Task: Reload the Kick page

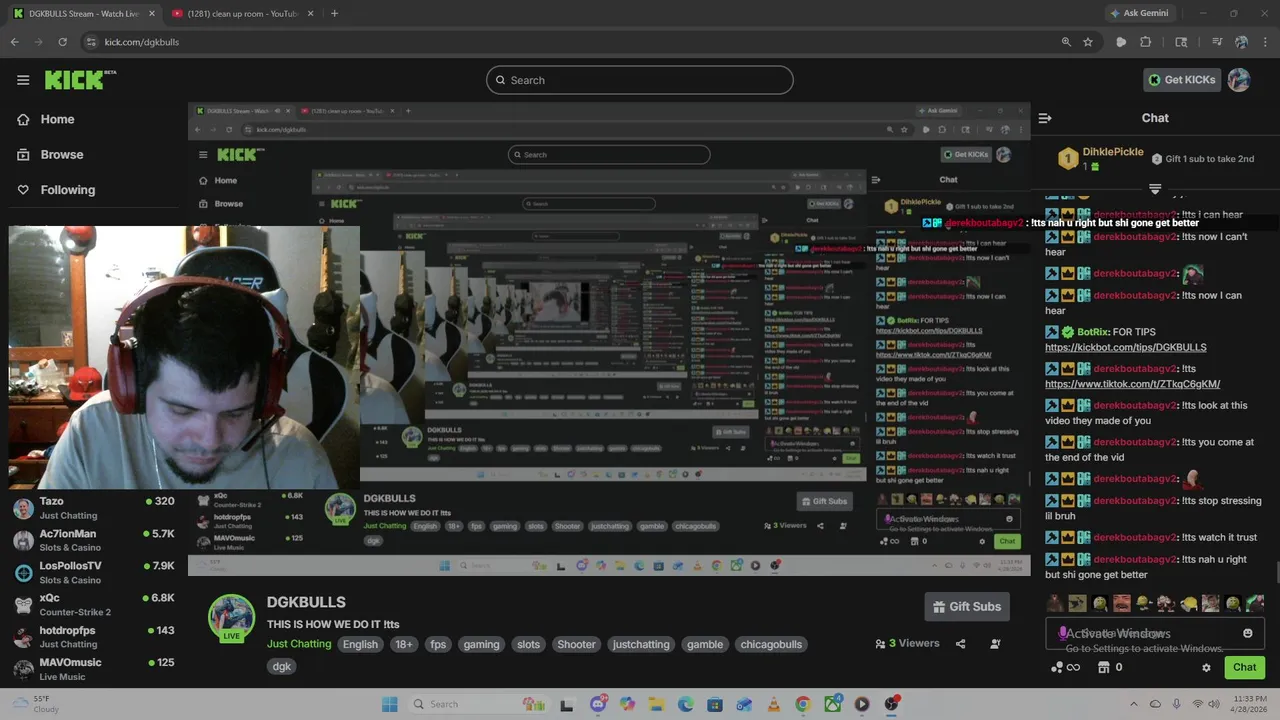Action: [x=63, y=42]
